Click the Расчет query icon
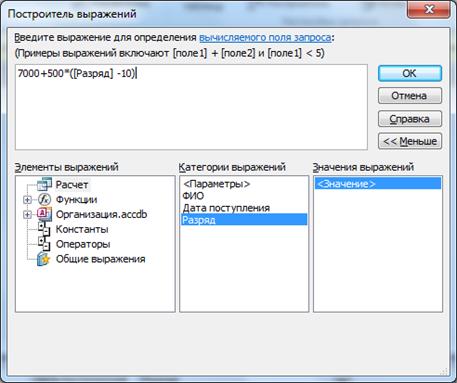The image size is (457, 383). 44,184
